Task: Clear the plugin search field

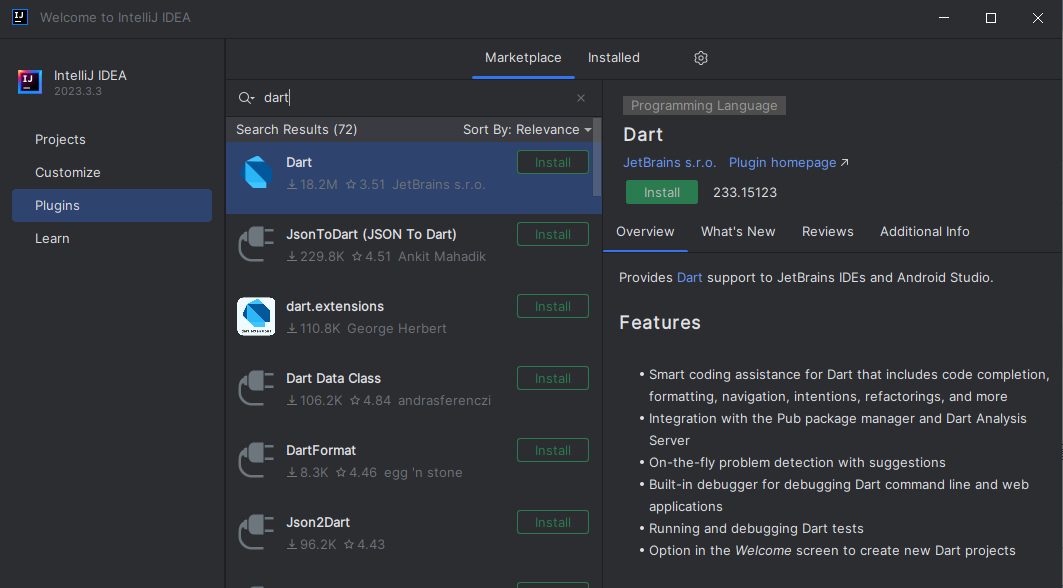Action: tap(581, 98)
